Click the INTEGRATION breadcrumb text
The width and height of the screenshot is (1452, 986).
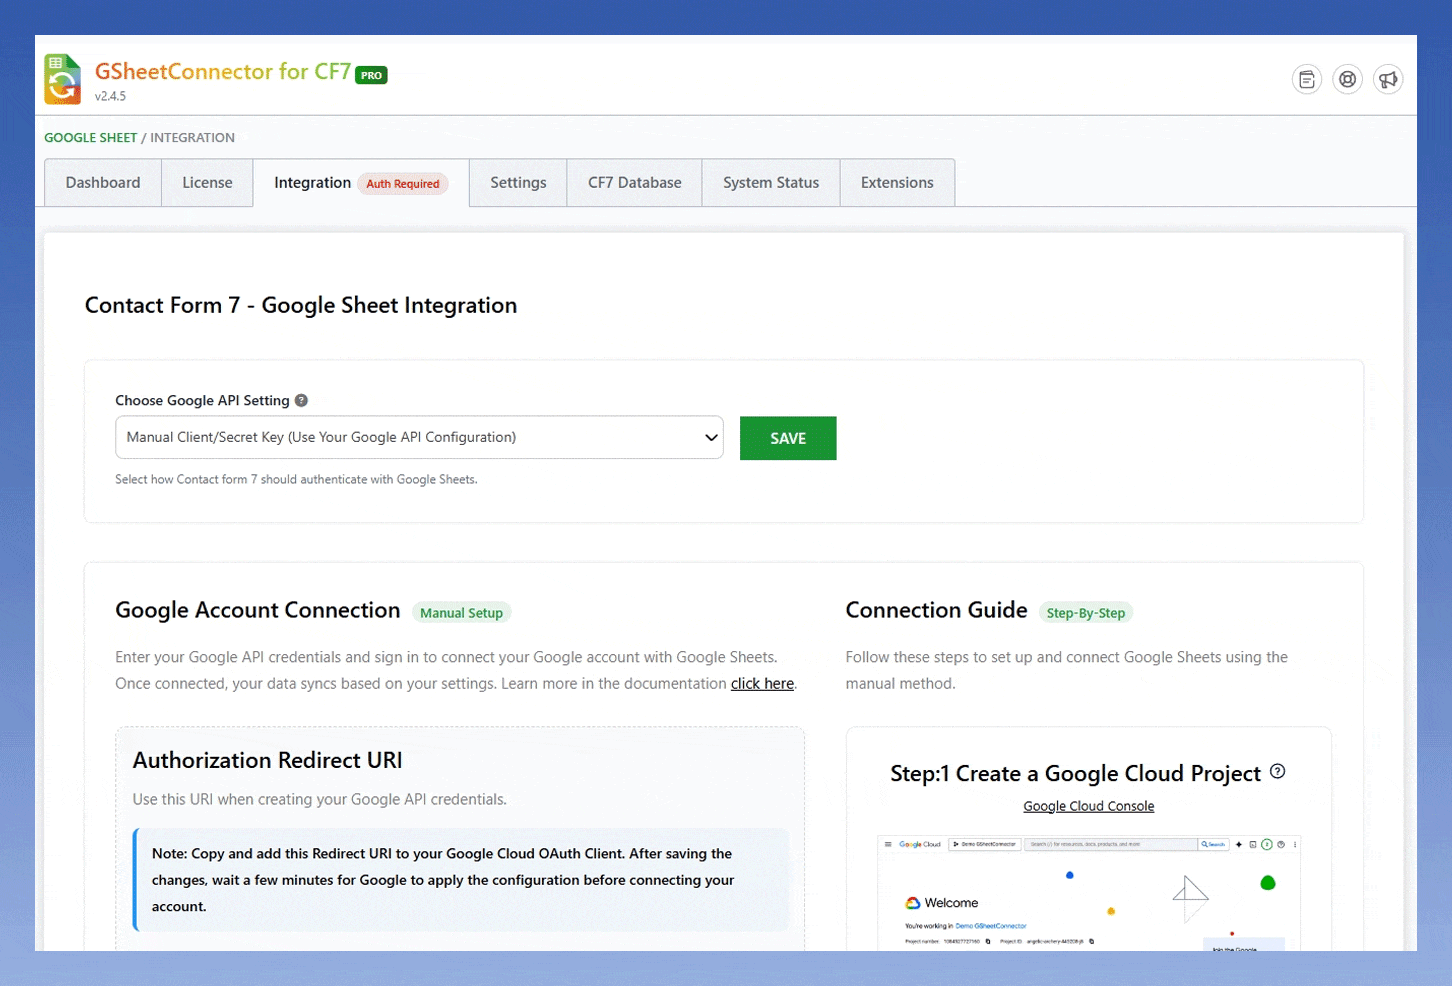pyautogui.click(x=192, y=138)
